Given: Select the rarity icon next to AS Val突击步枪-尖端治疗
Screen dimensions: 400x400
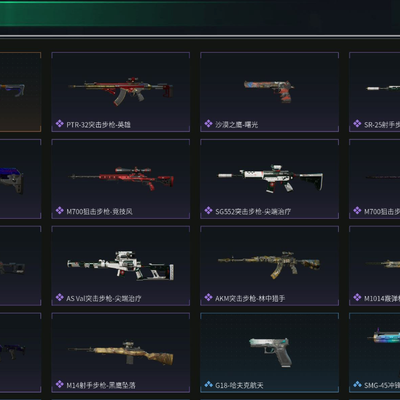Looking at the screenshot, I should (60, 298).
